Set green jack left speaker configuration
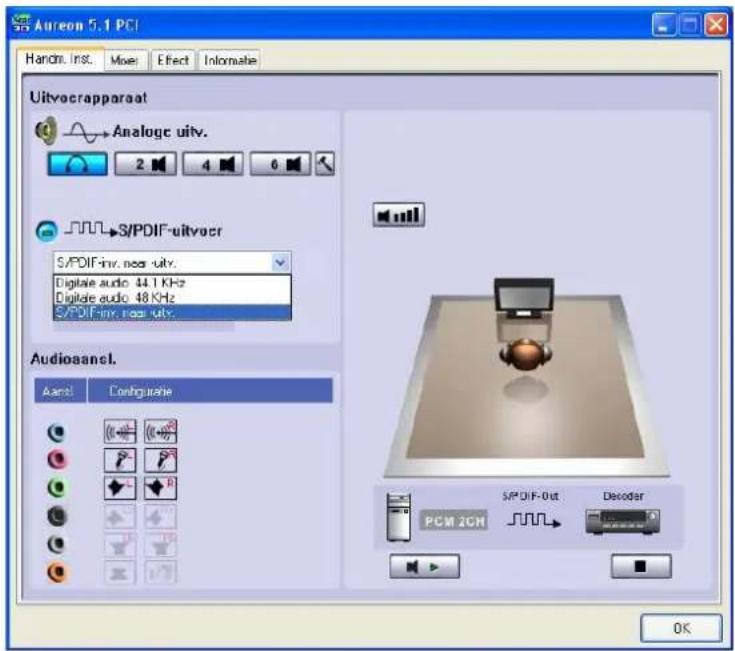The width and height of the screenshot is (735, 651). click(x=120, y=488)
